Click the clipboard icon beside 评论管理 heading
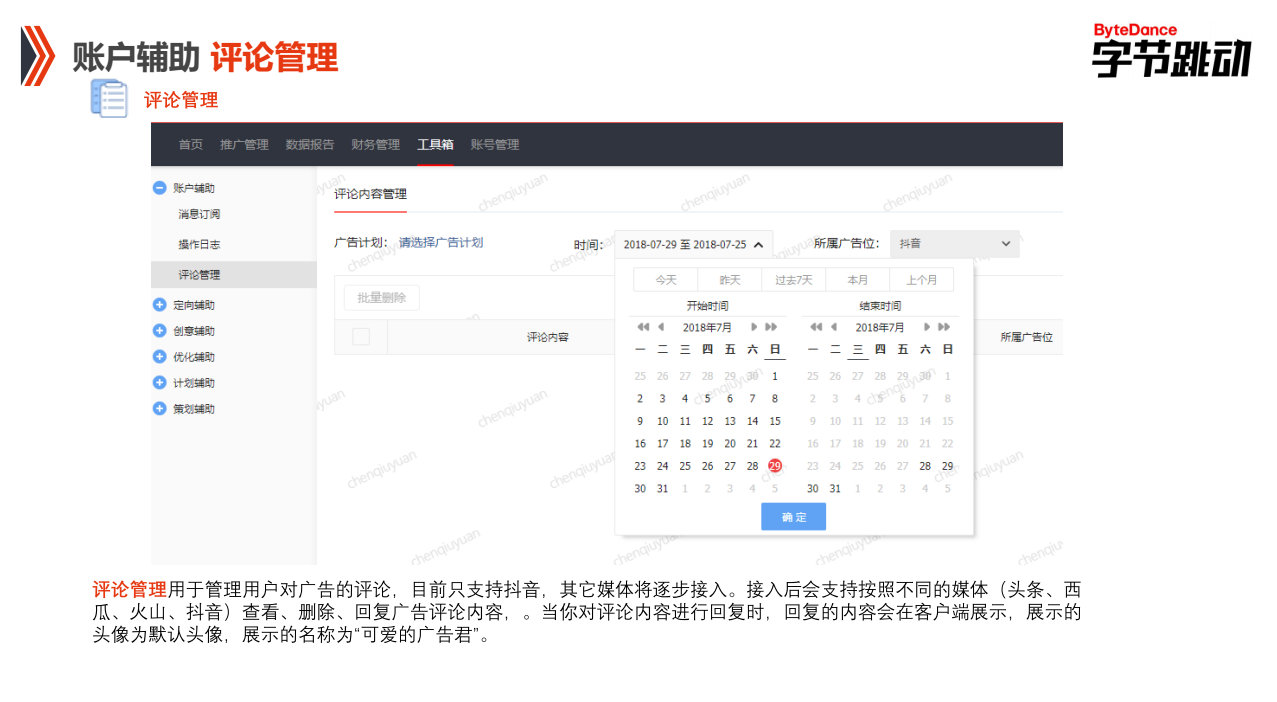Screen dimensions: 1277x702 [x=110, y=99]
